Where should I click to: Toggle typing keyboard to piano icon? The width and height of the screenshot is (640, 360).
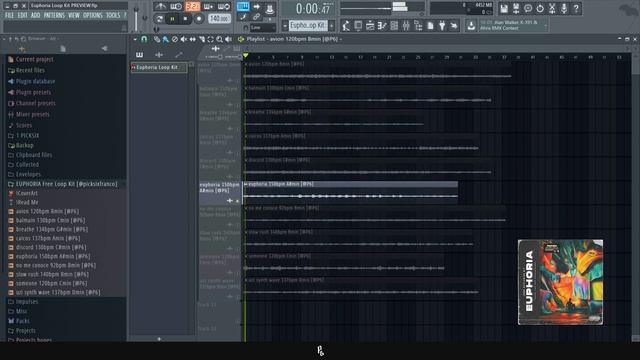243,7
